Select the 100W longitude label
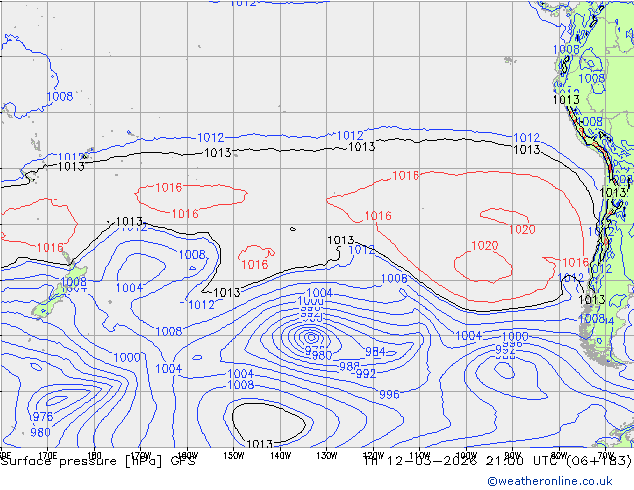This screenshot has height=490, width=634. tap(466, 456)
